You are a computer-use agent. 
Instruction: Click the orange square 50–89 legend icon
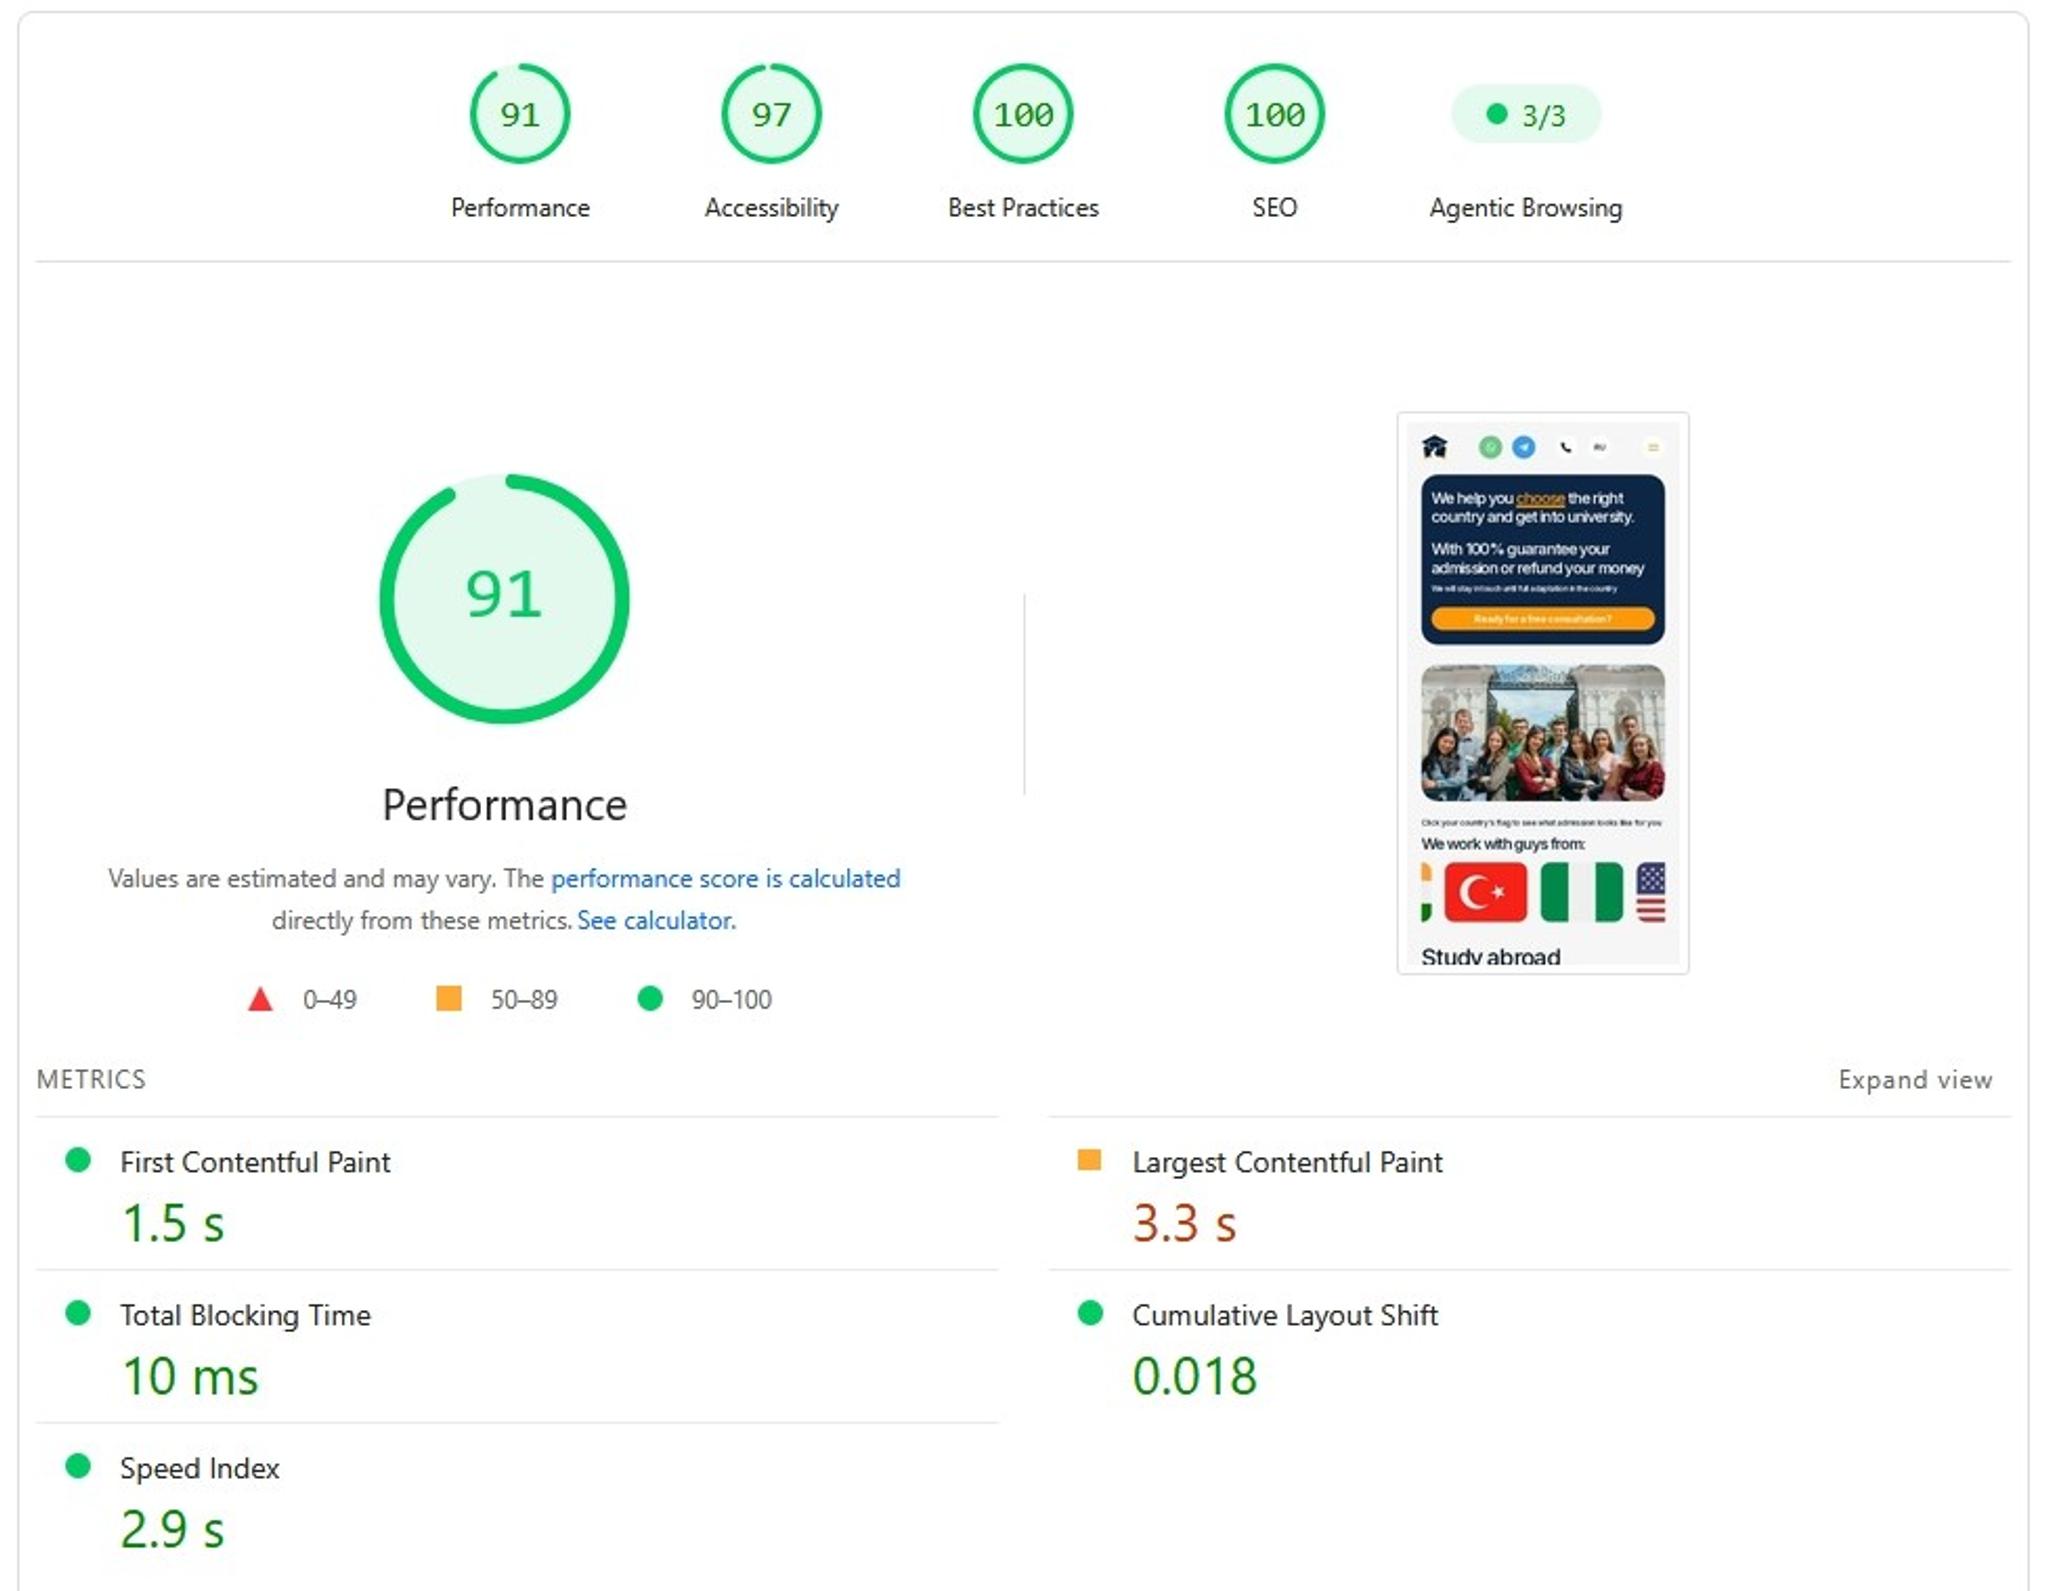pos(449,998)
